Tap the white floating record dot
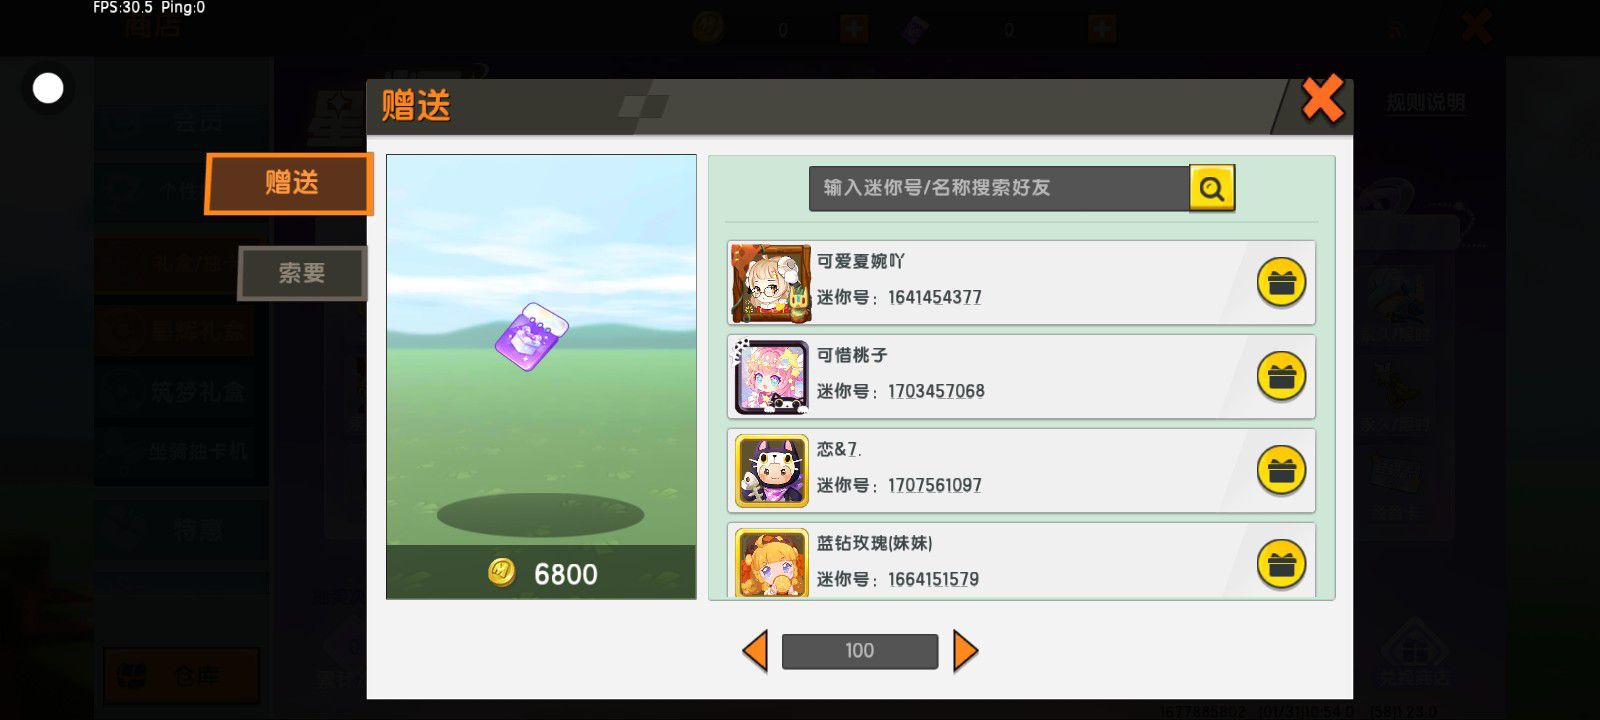Viewport: 1600px width, 720px height. point(48,88)
